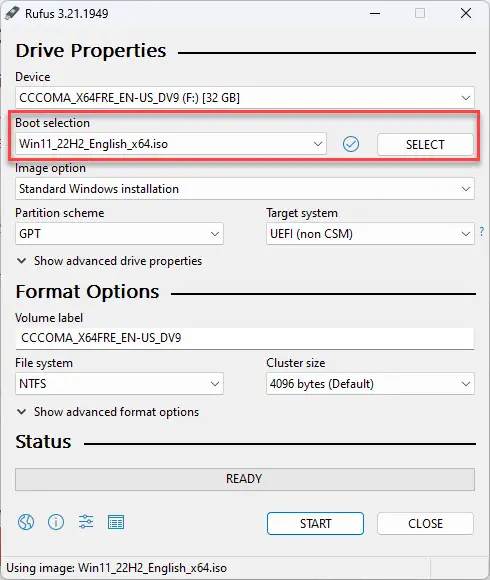Click the Volume label text field
The height and width of the screenshot is (580, 490).
pos(245,338)
